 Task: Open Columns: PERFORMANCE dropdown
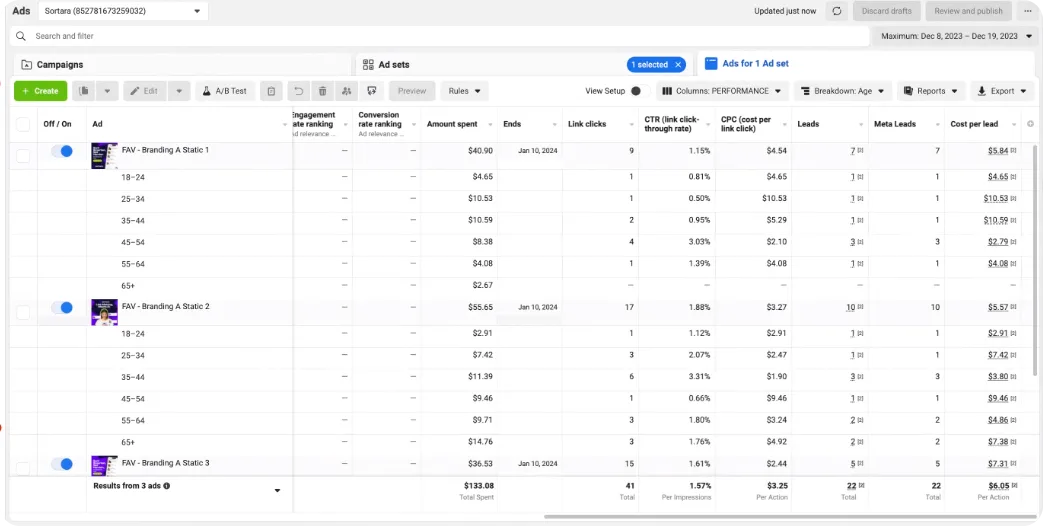point(722,91)
